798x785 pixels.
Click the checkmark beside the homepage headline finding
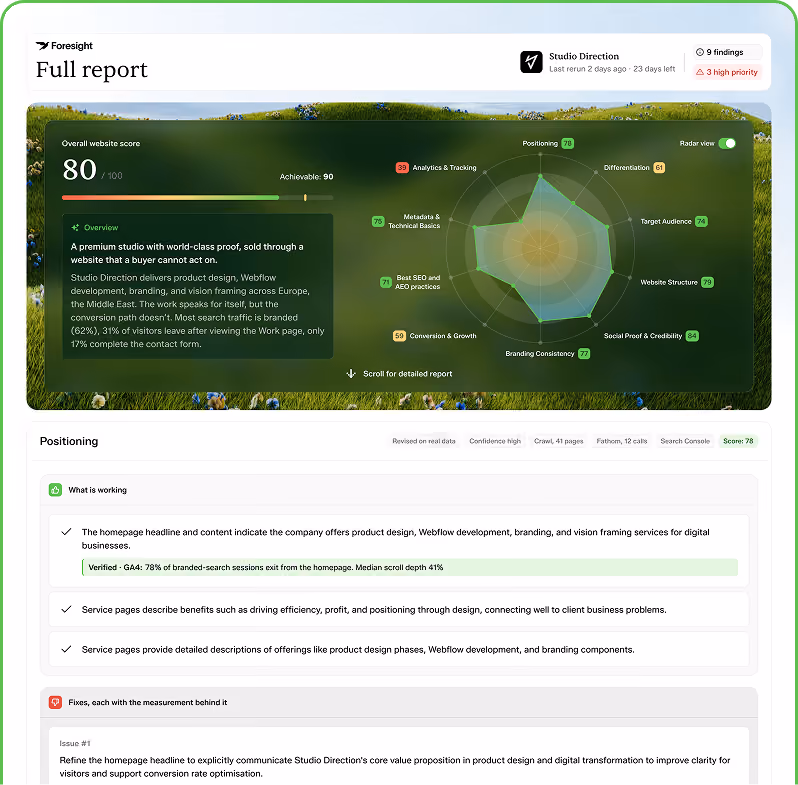pyautogui.click(x=66, y=532)
